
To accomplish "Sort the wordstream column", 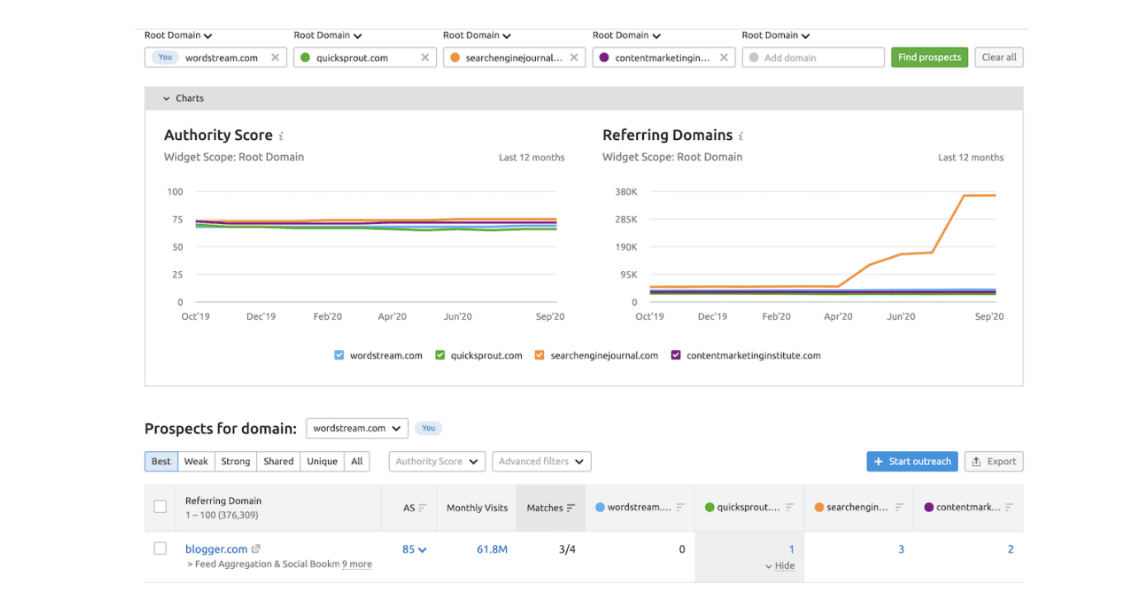I will click(x=680, y=508).
